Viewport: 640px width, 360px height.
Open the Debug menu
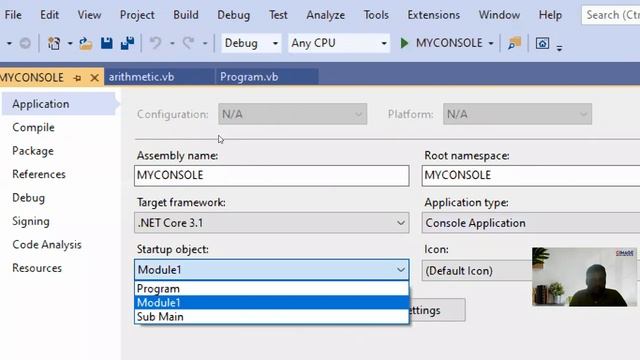233,15
